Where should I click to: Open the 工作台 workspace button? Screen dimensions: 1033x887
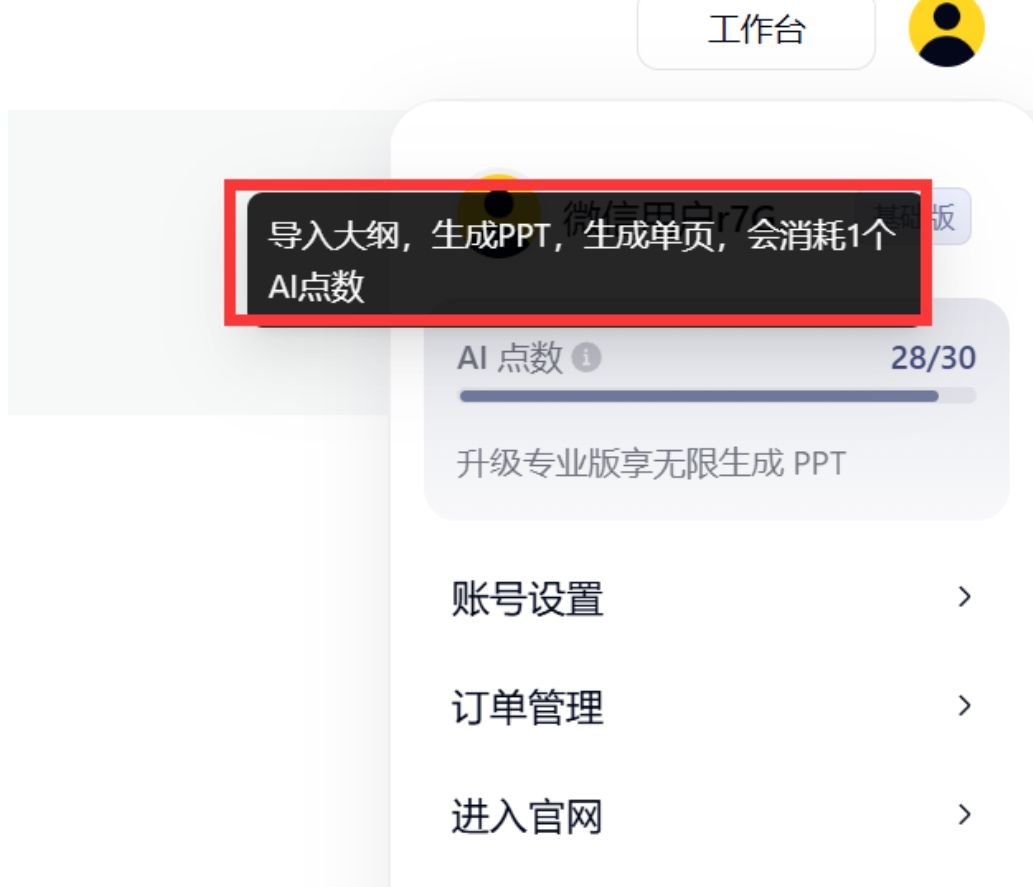[756, 31]
